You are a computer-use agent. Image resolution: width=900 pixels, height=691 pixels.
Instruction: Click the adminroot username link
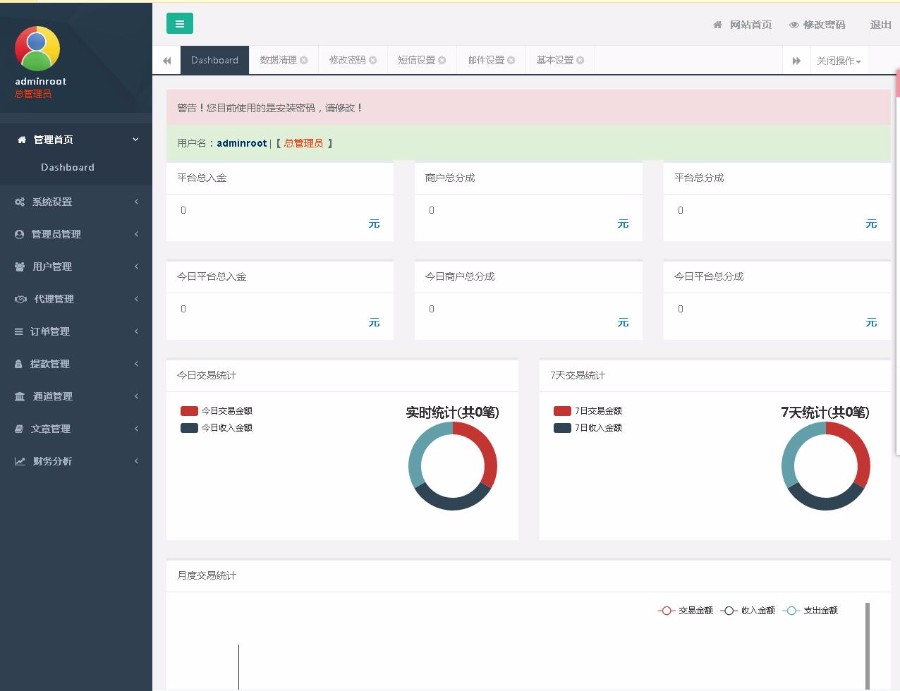240,143
